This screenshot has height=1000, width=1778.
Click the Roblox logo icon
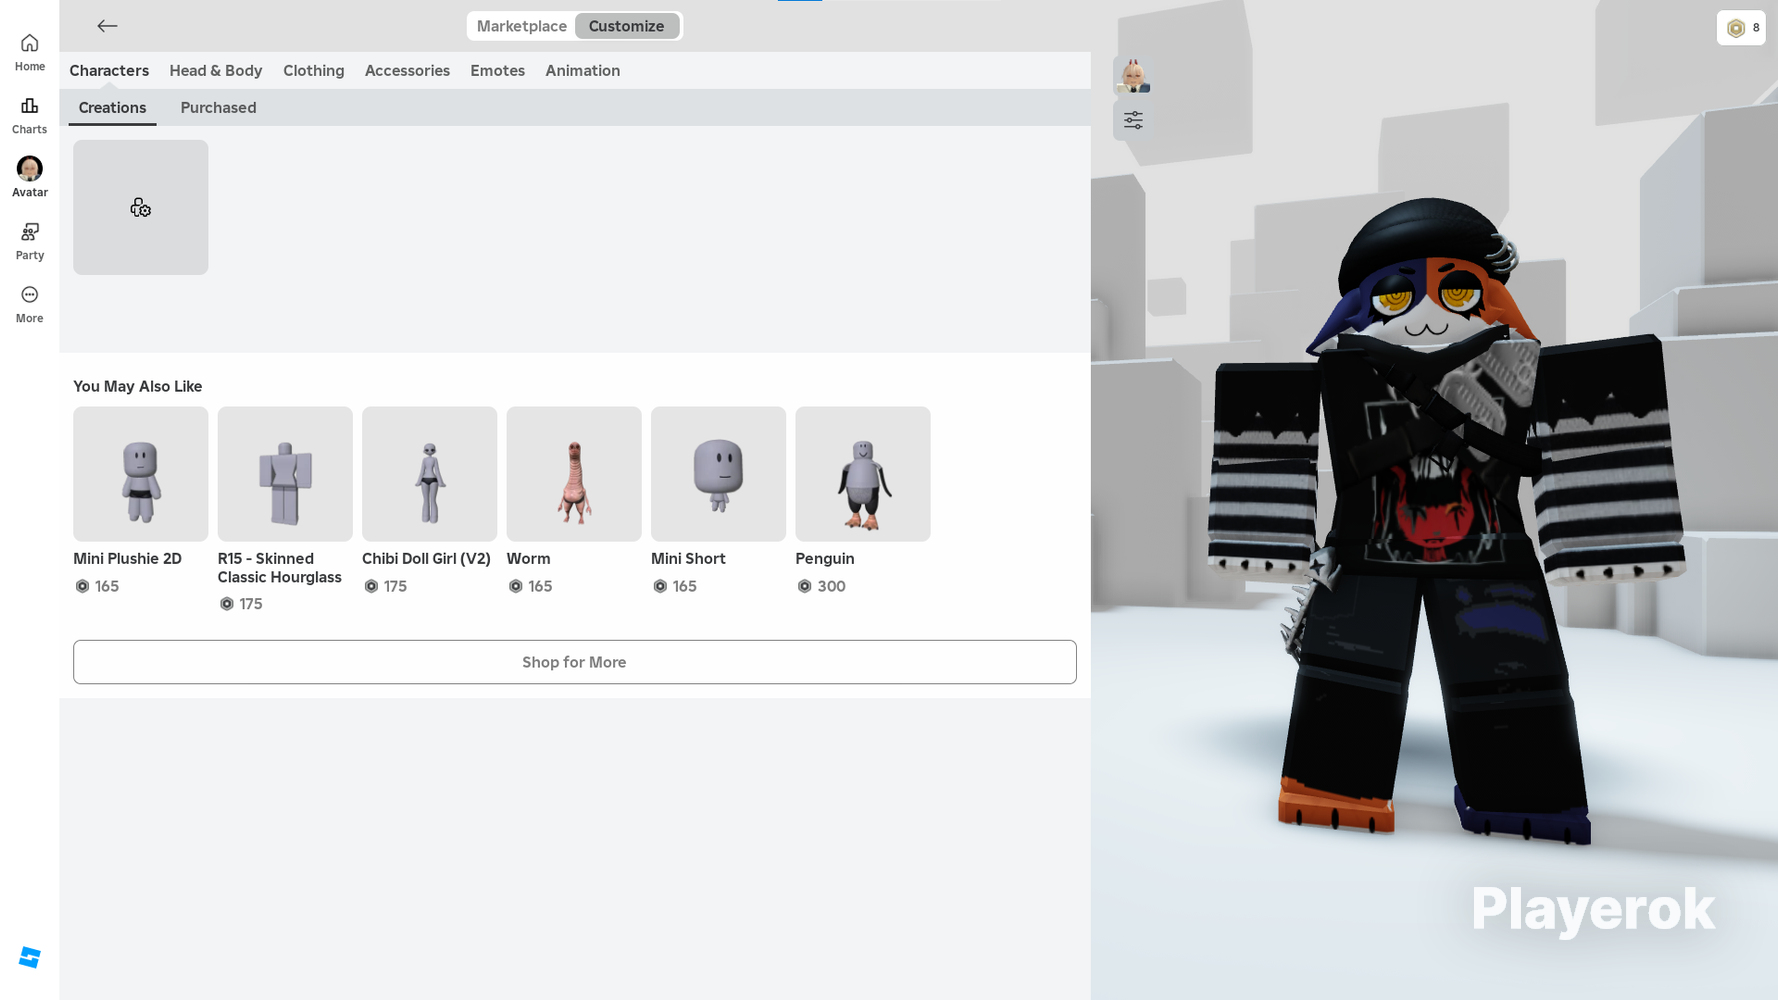[30, 958]
